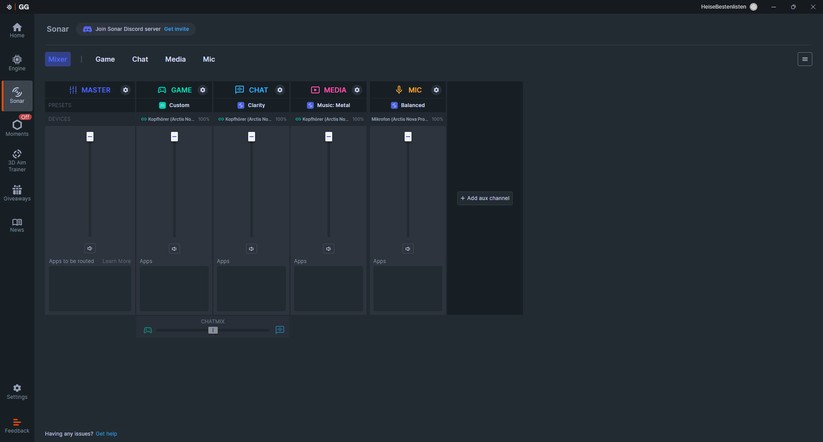Open the News section
The image size is (823, 442).
coord(17,225)
